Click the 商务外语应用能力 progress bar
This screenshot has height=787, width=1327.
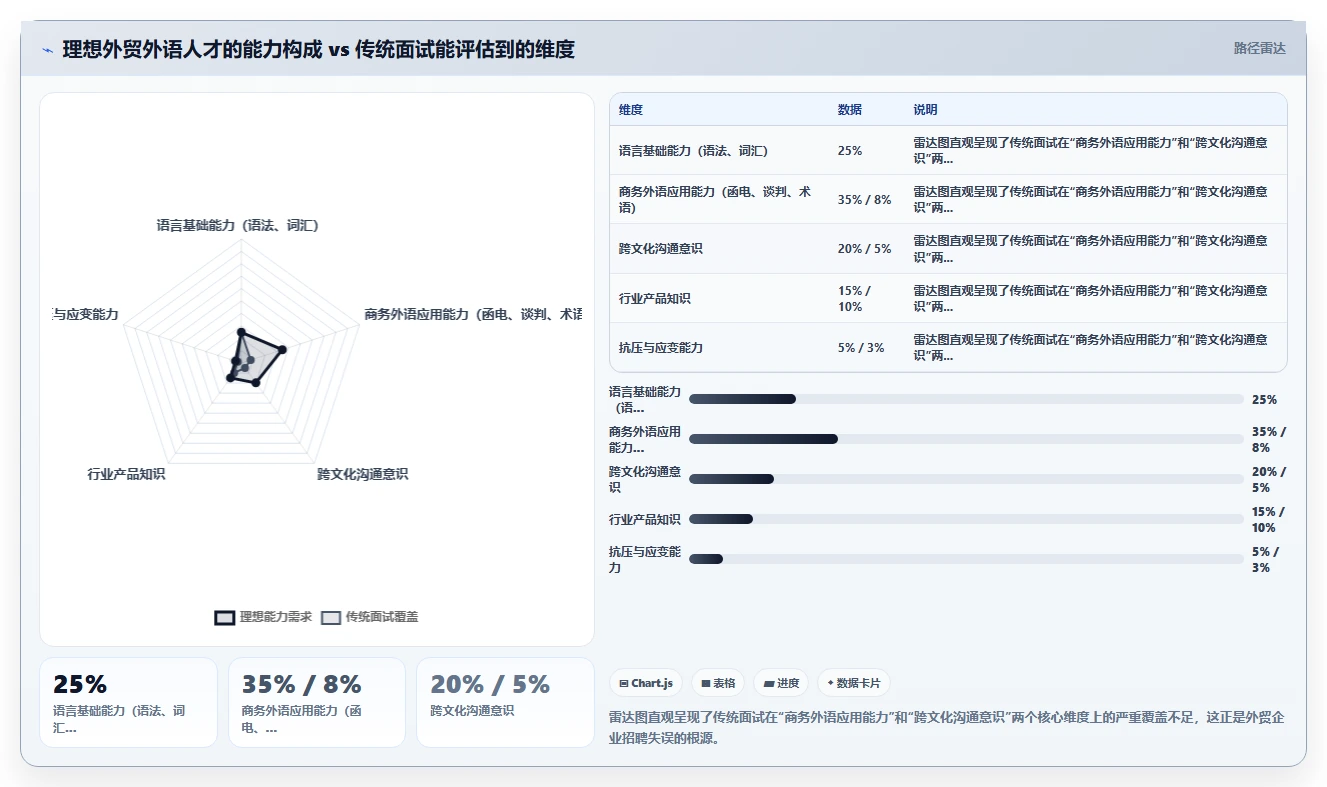tap(966, 439)
